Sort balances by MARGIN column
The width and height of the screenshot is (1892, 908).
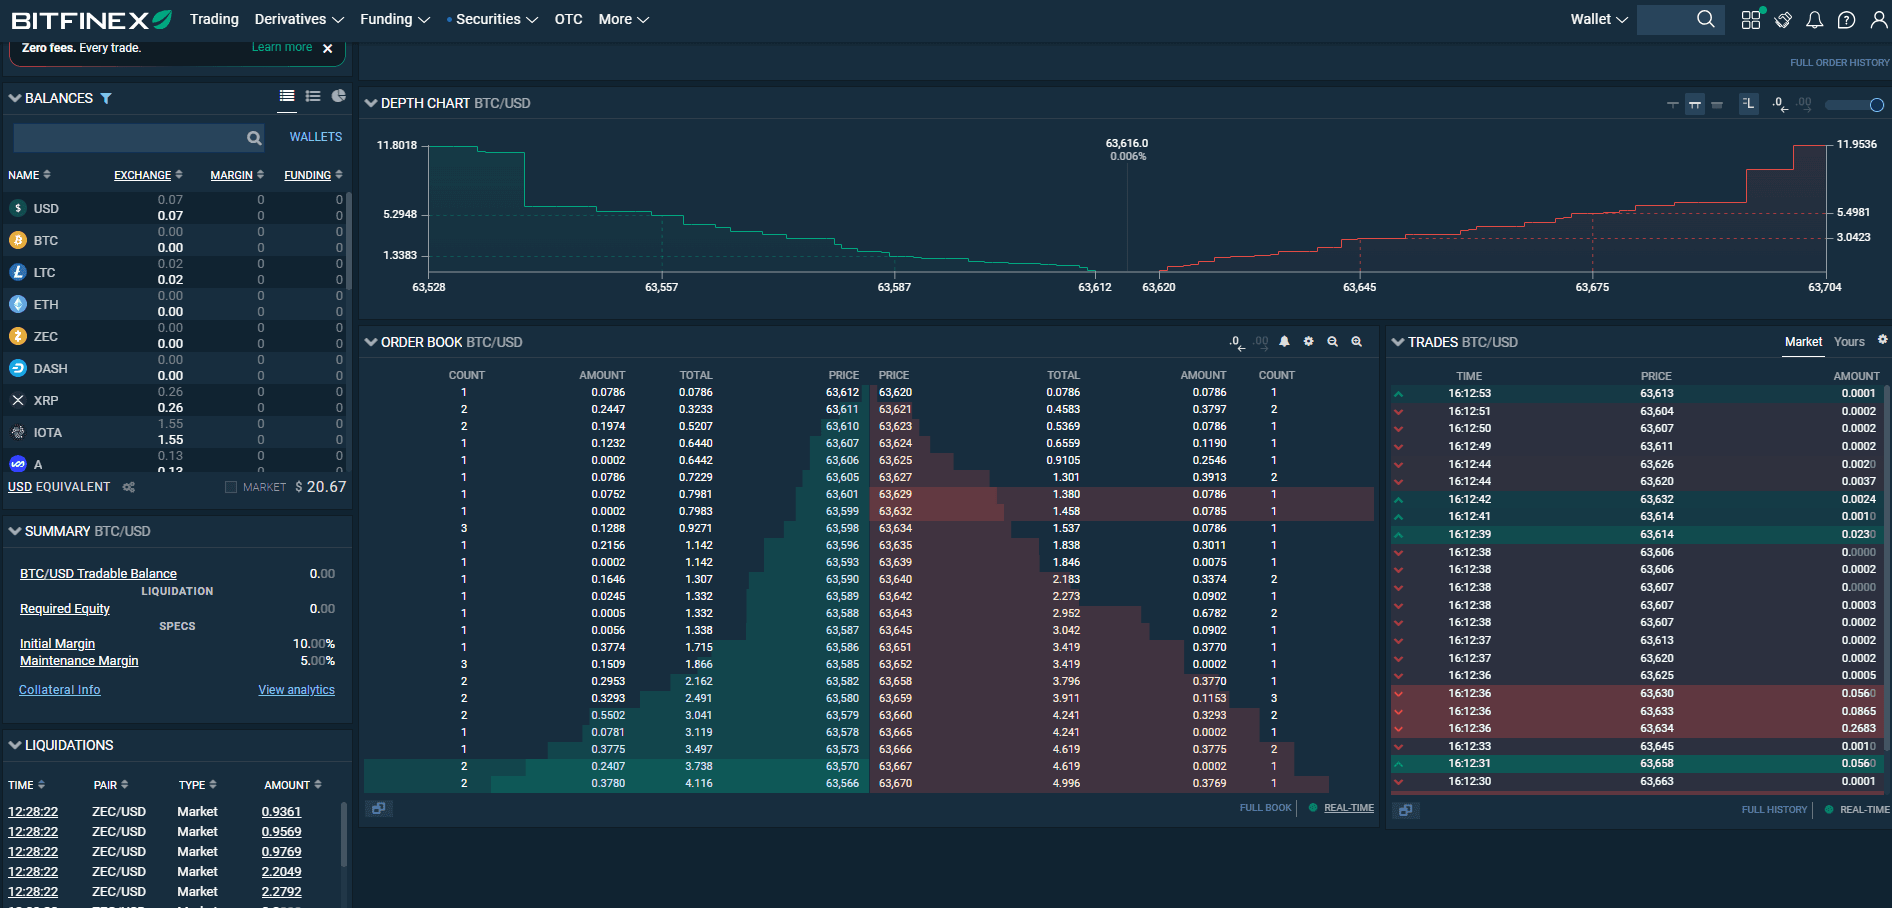click(237, 175)
